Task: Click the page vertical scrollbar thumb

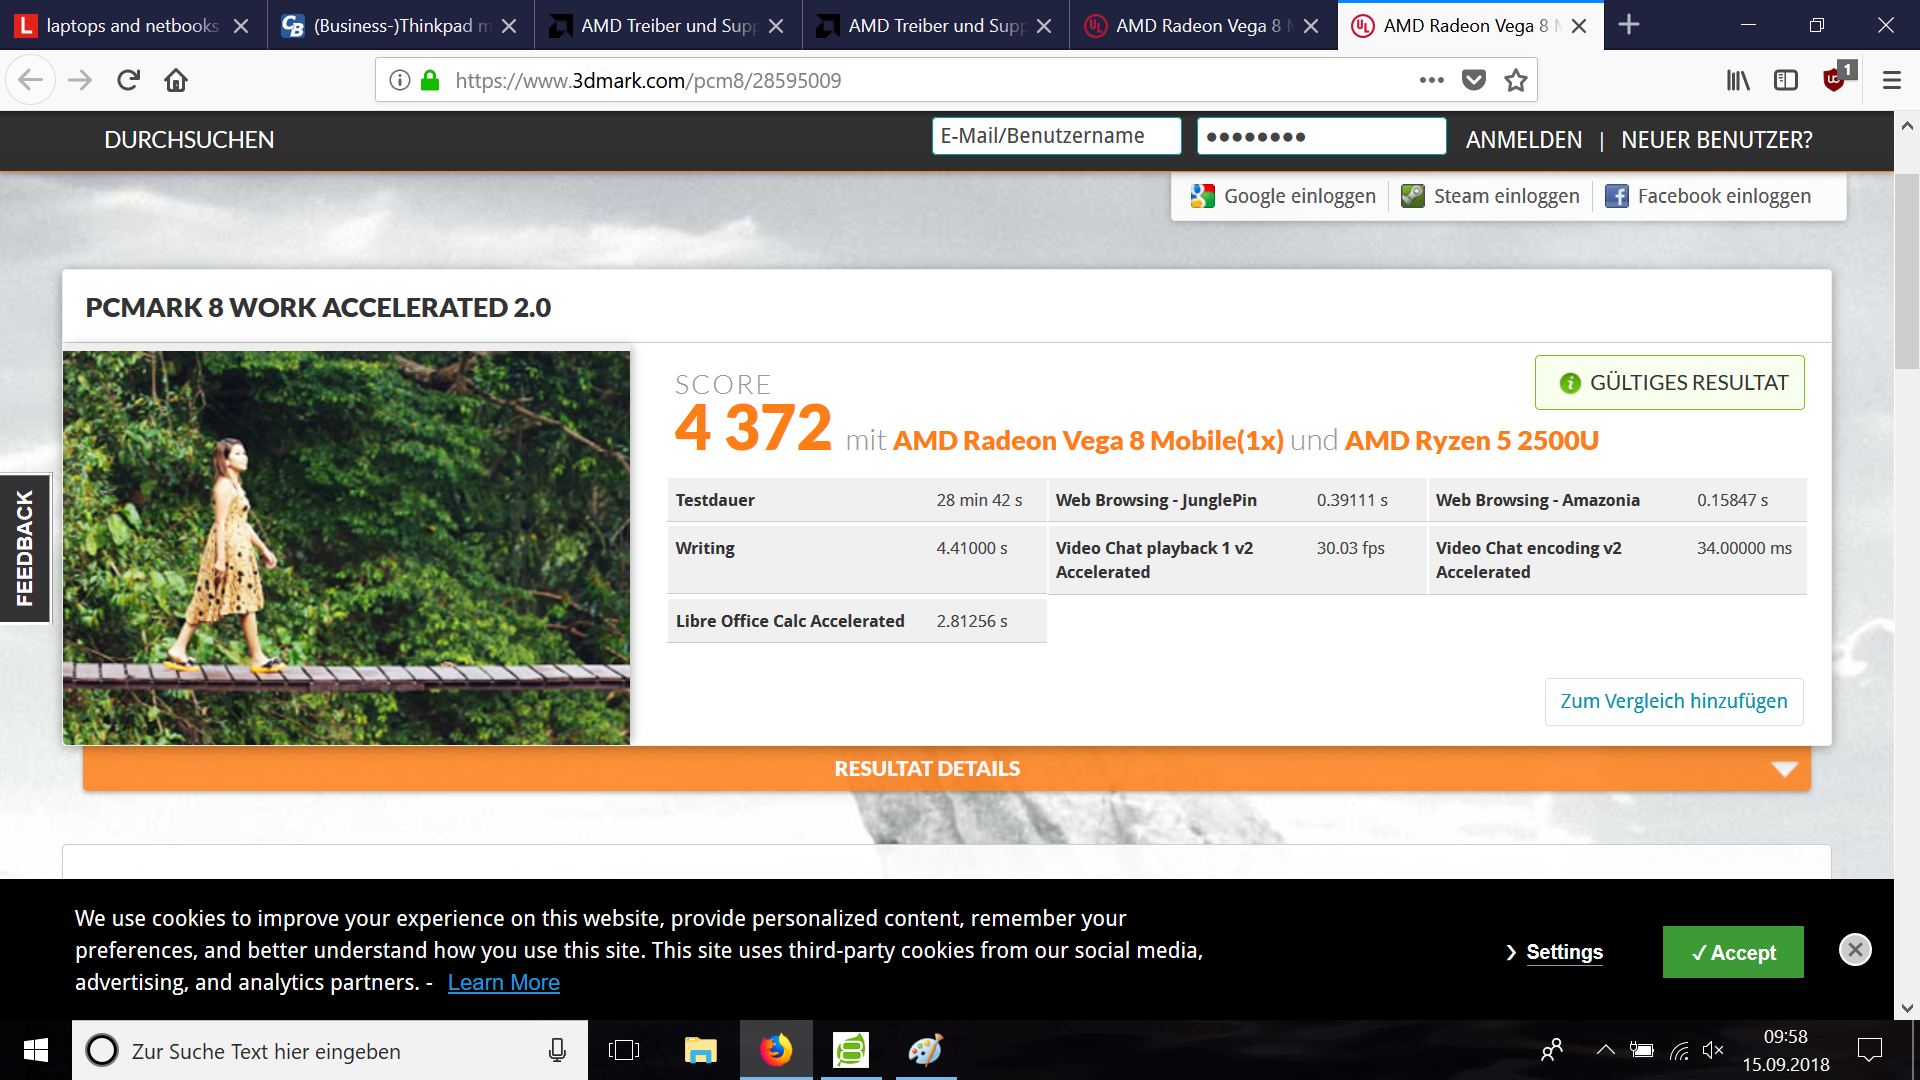Action: click(1906, 270)
